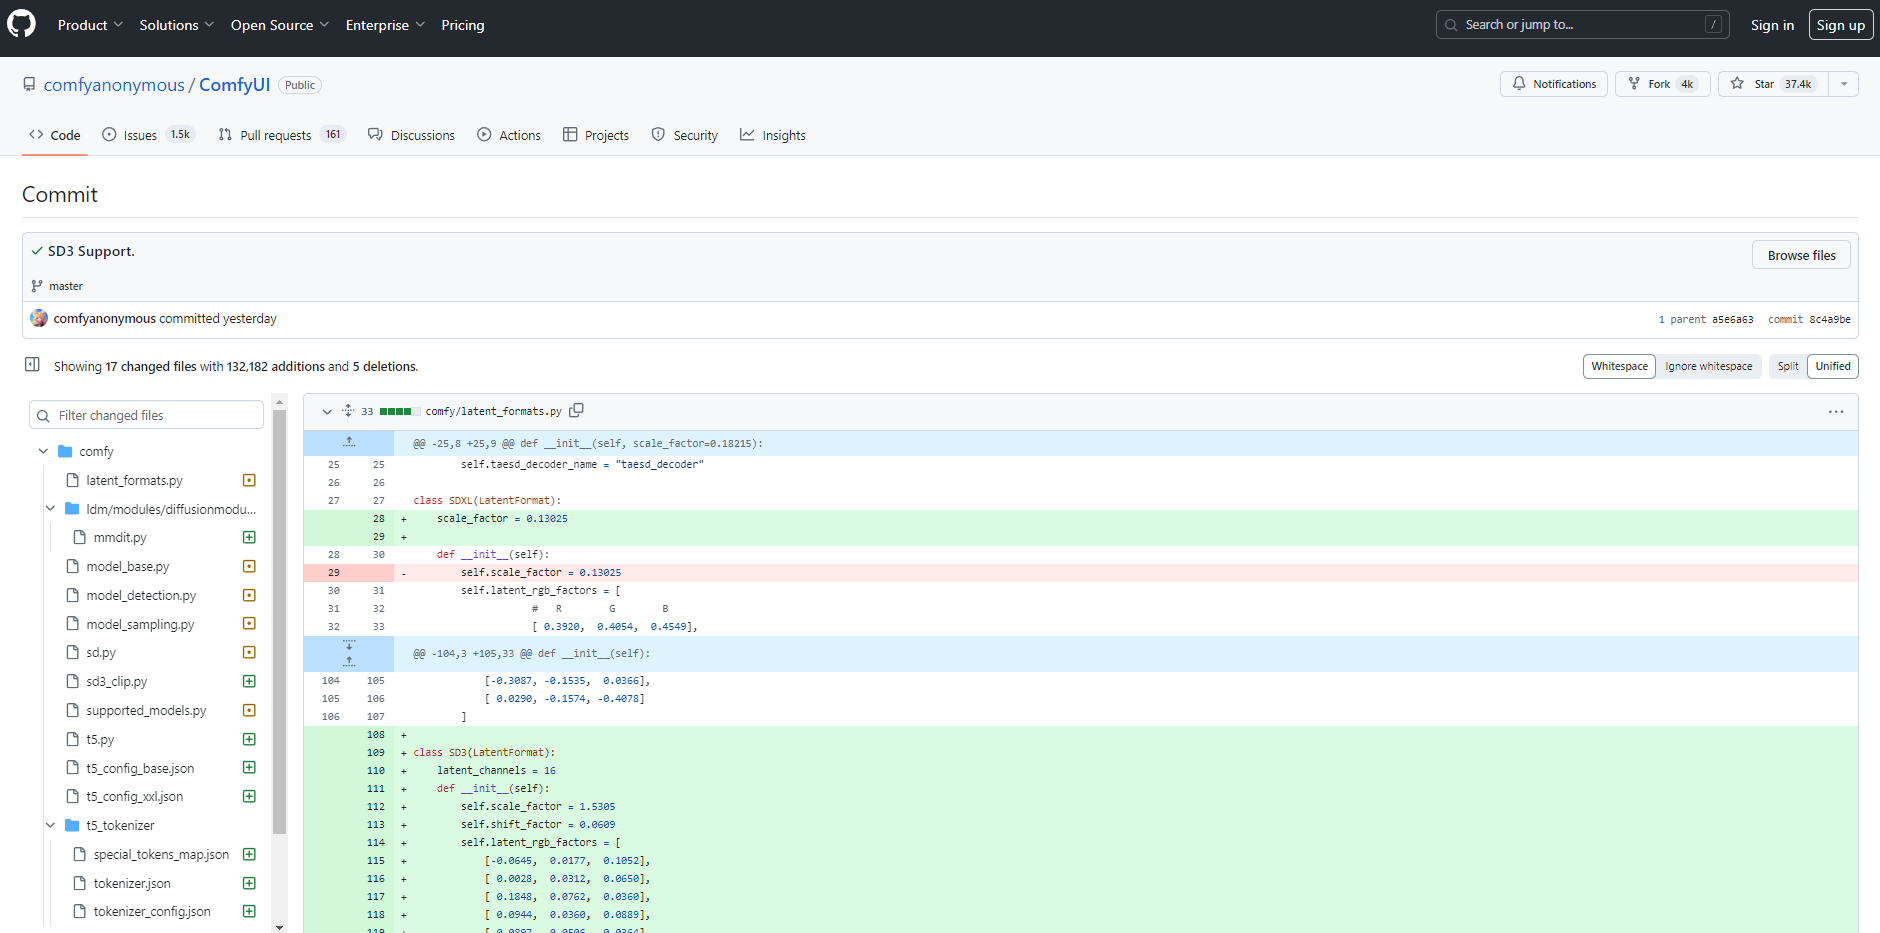Screen dimensions: 1880x933
Task: Open the comfyanonymous owner link
Action: (x=114, y=85)
